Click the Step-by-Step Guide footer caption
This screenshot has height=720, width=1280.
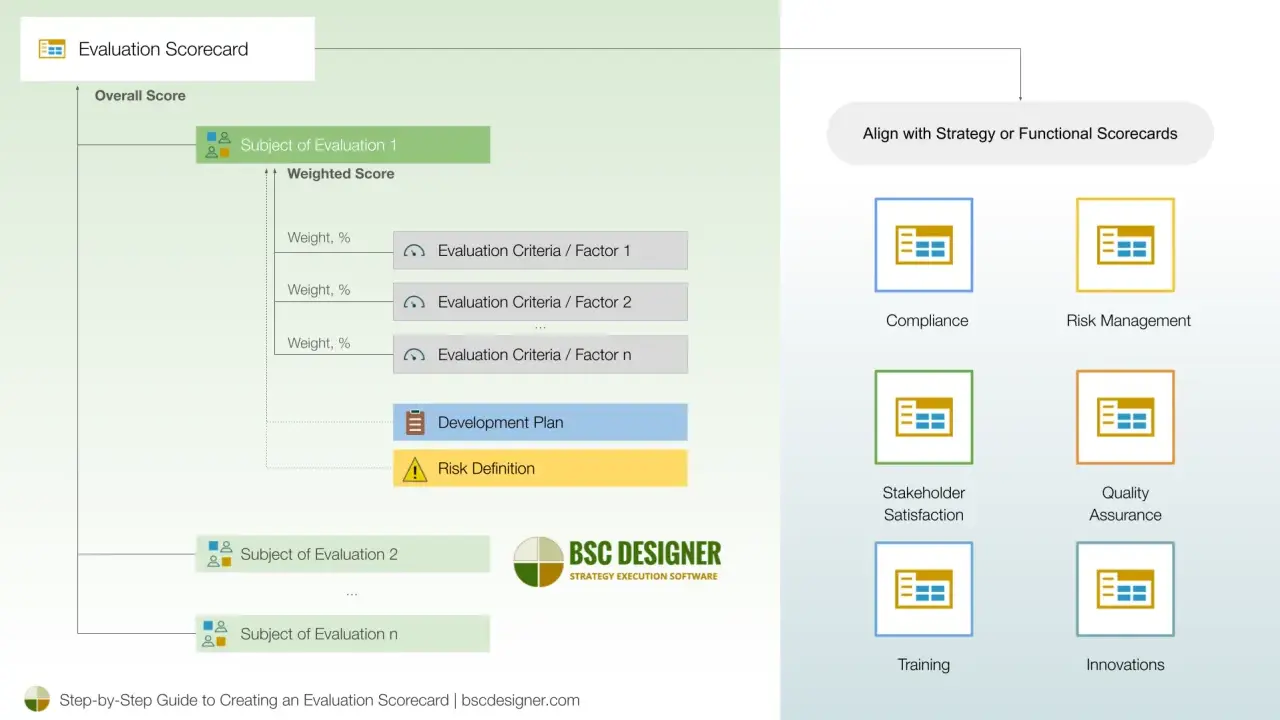point(319,700)
